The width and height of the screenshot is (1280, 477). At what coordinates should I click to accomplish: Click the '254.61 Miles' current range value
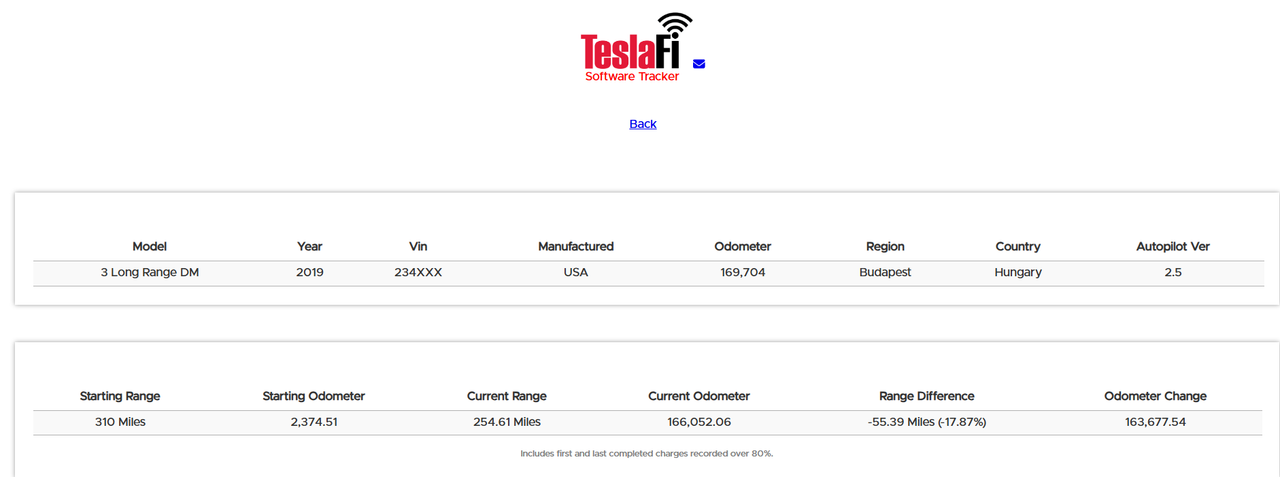click(x=507, y=422)
